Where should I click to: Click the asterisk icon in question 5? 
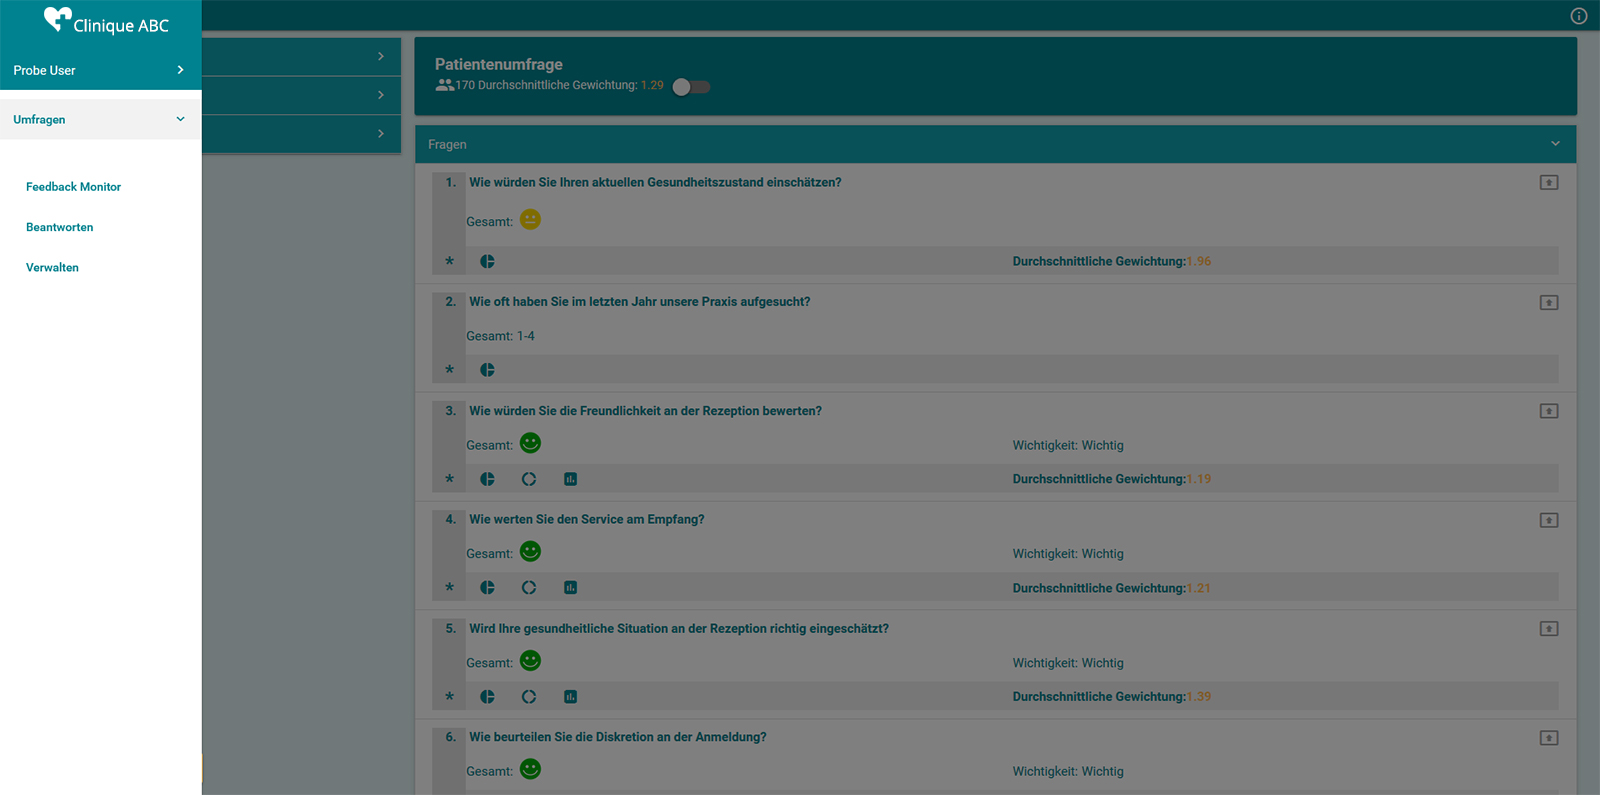[450, 697]
